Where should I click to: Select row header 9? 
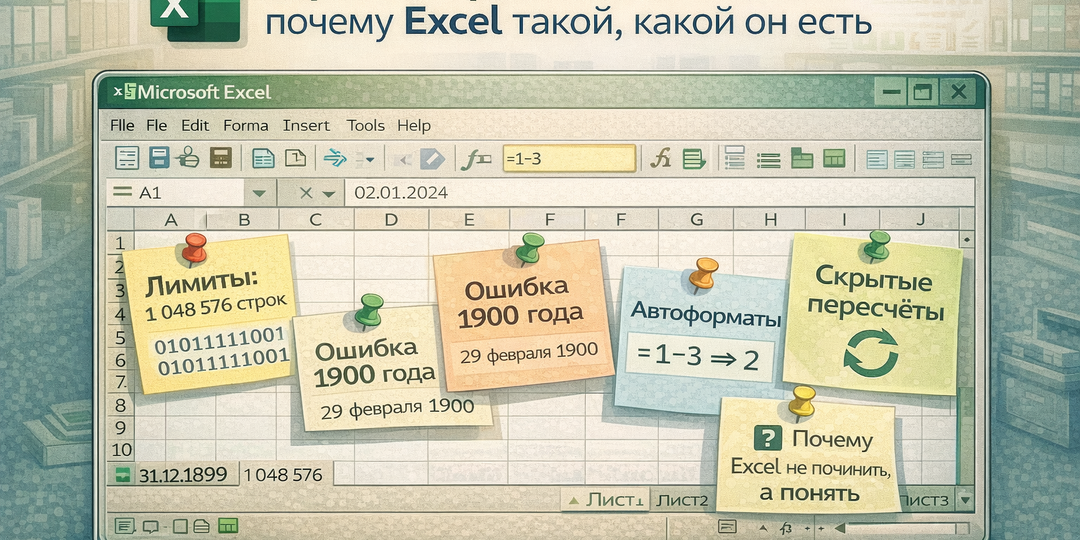120,428
